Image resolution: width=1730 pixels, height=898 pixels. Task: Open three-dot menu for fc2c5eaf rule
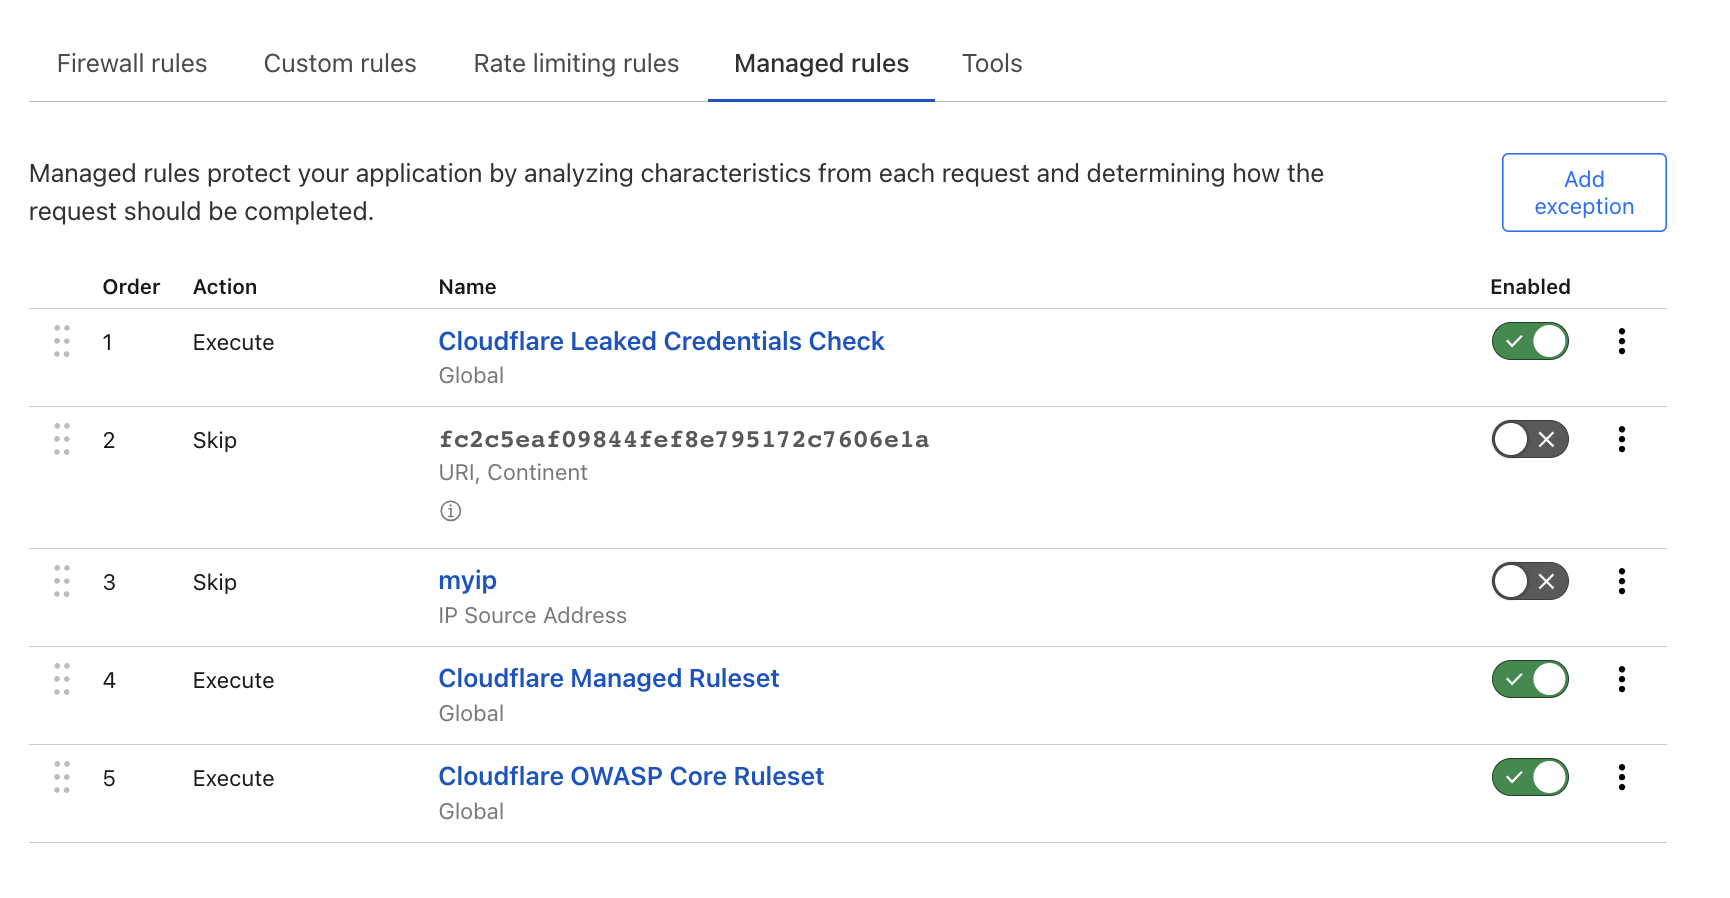[x=1621, y=439]
